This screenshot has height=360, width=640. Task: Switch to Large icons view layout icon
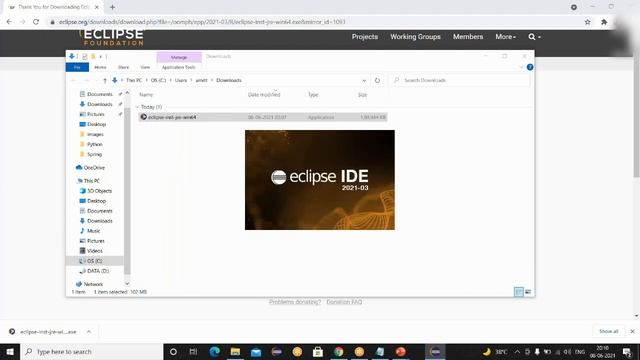click(x=528, y=292)
